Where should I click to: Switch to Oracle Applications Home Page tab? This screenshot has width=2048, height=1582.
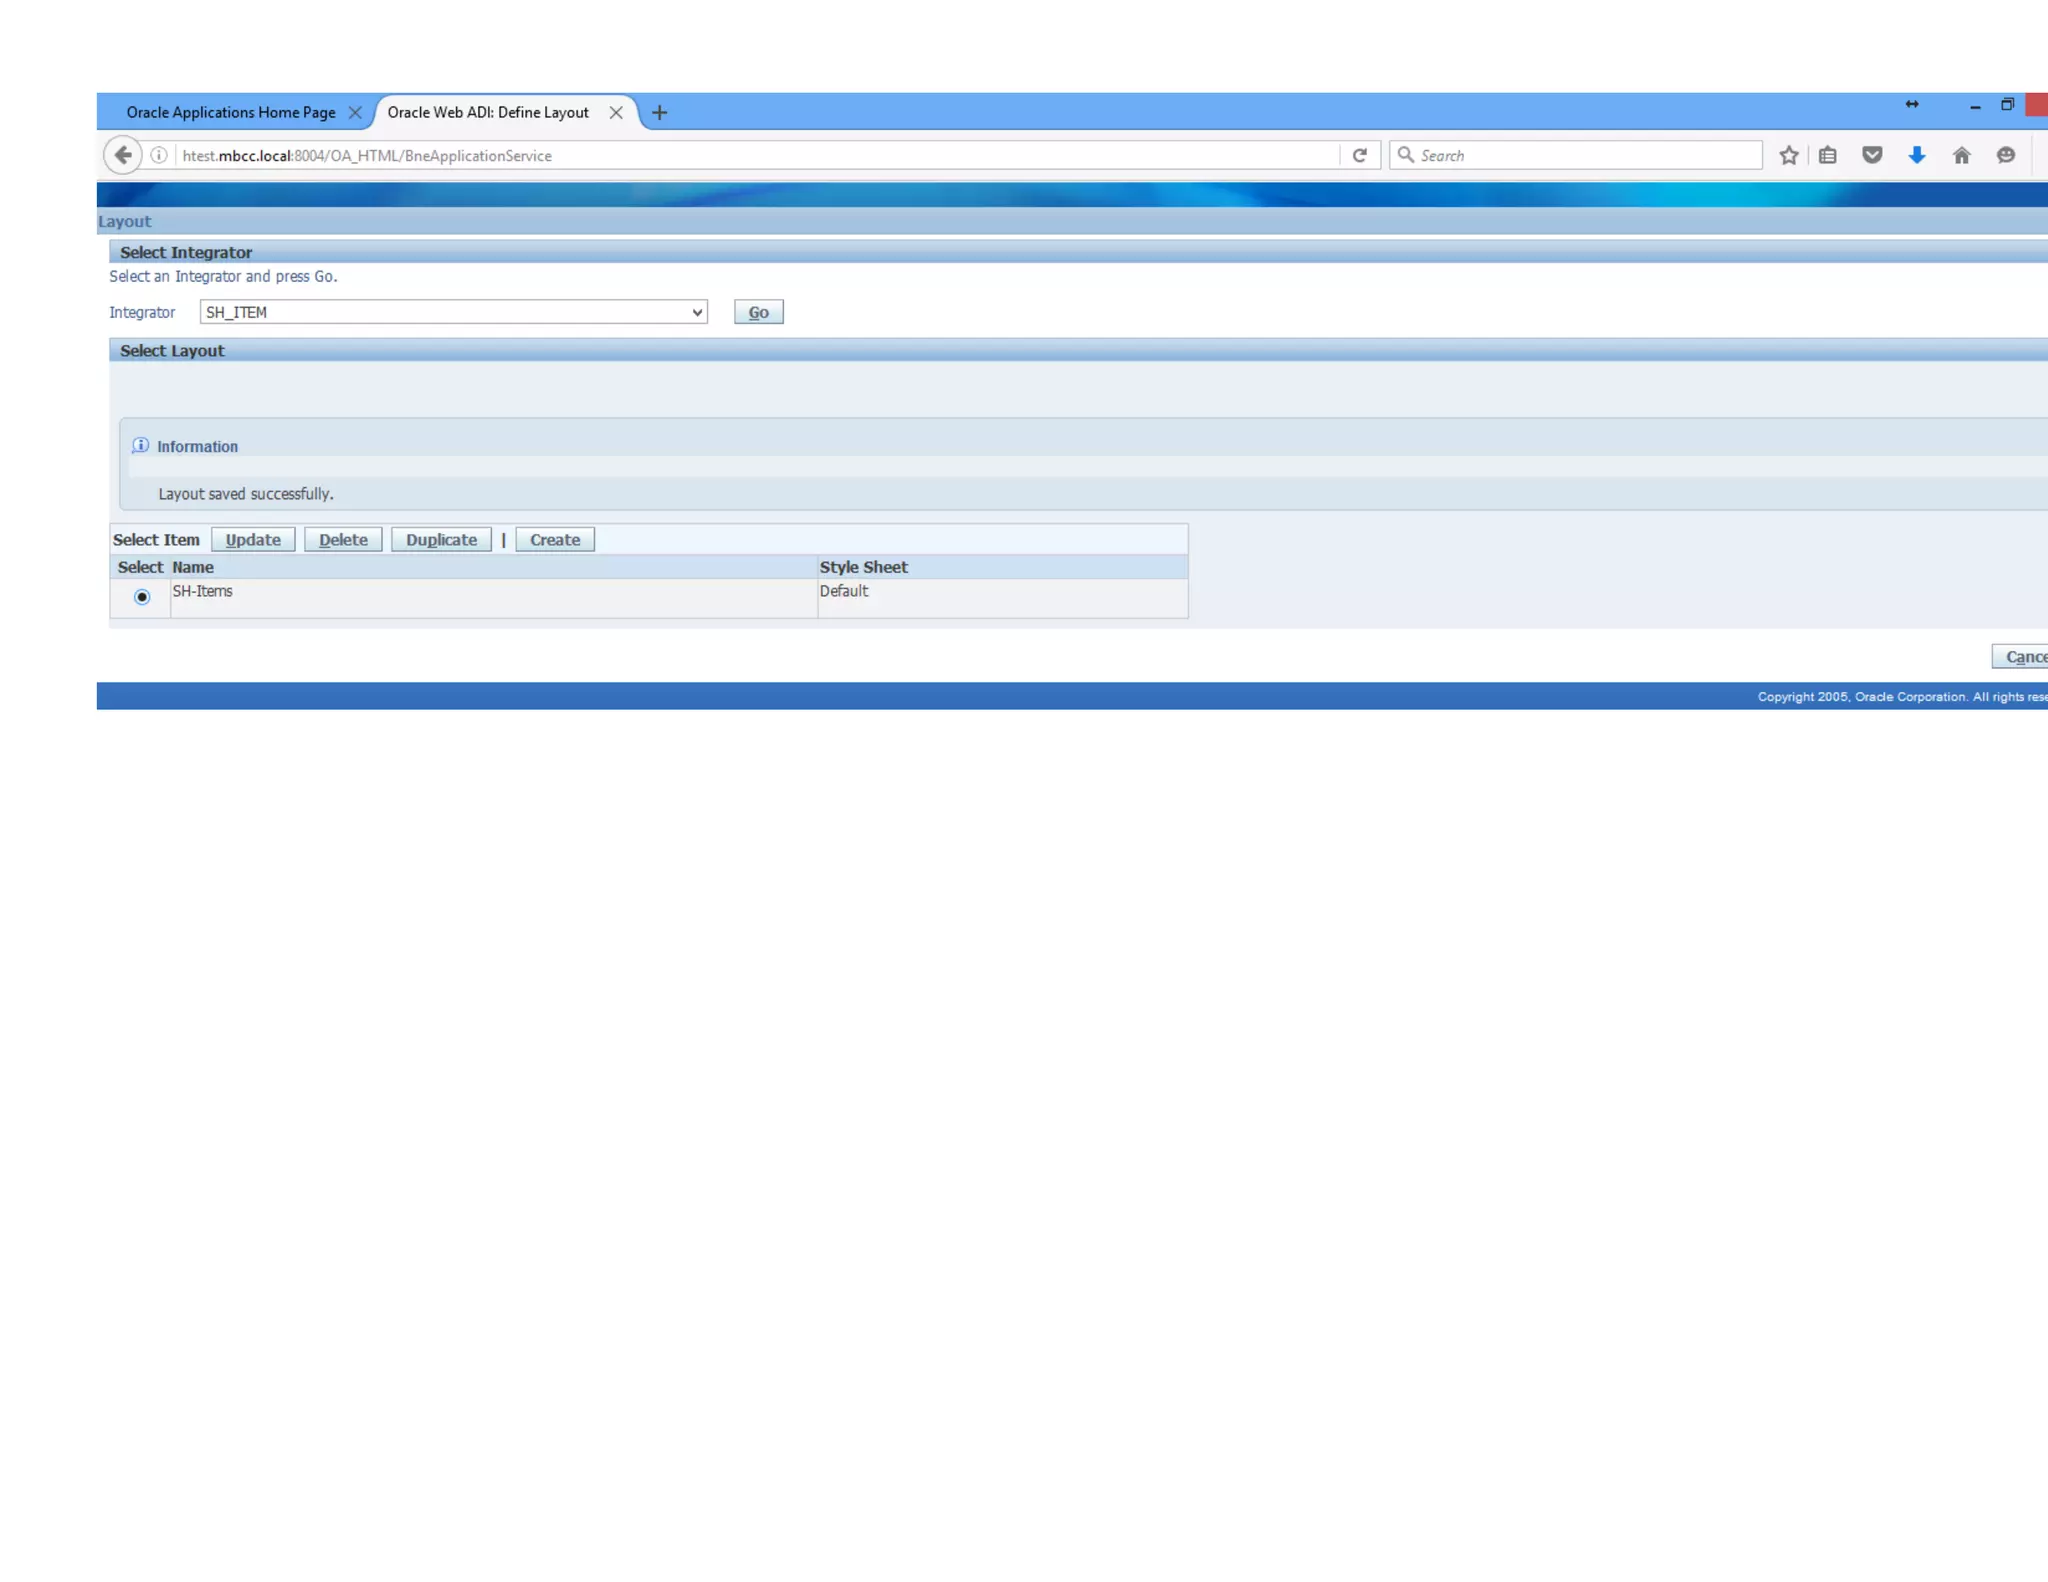click(x=231, y=112)
